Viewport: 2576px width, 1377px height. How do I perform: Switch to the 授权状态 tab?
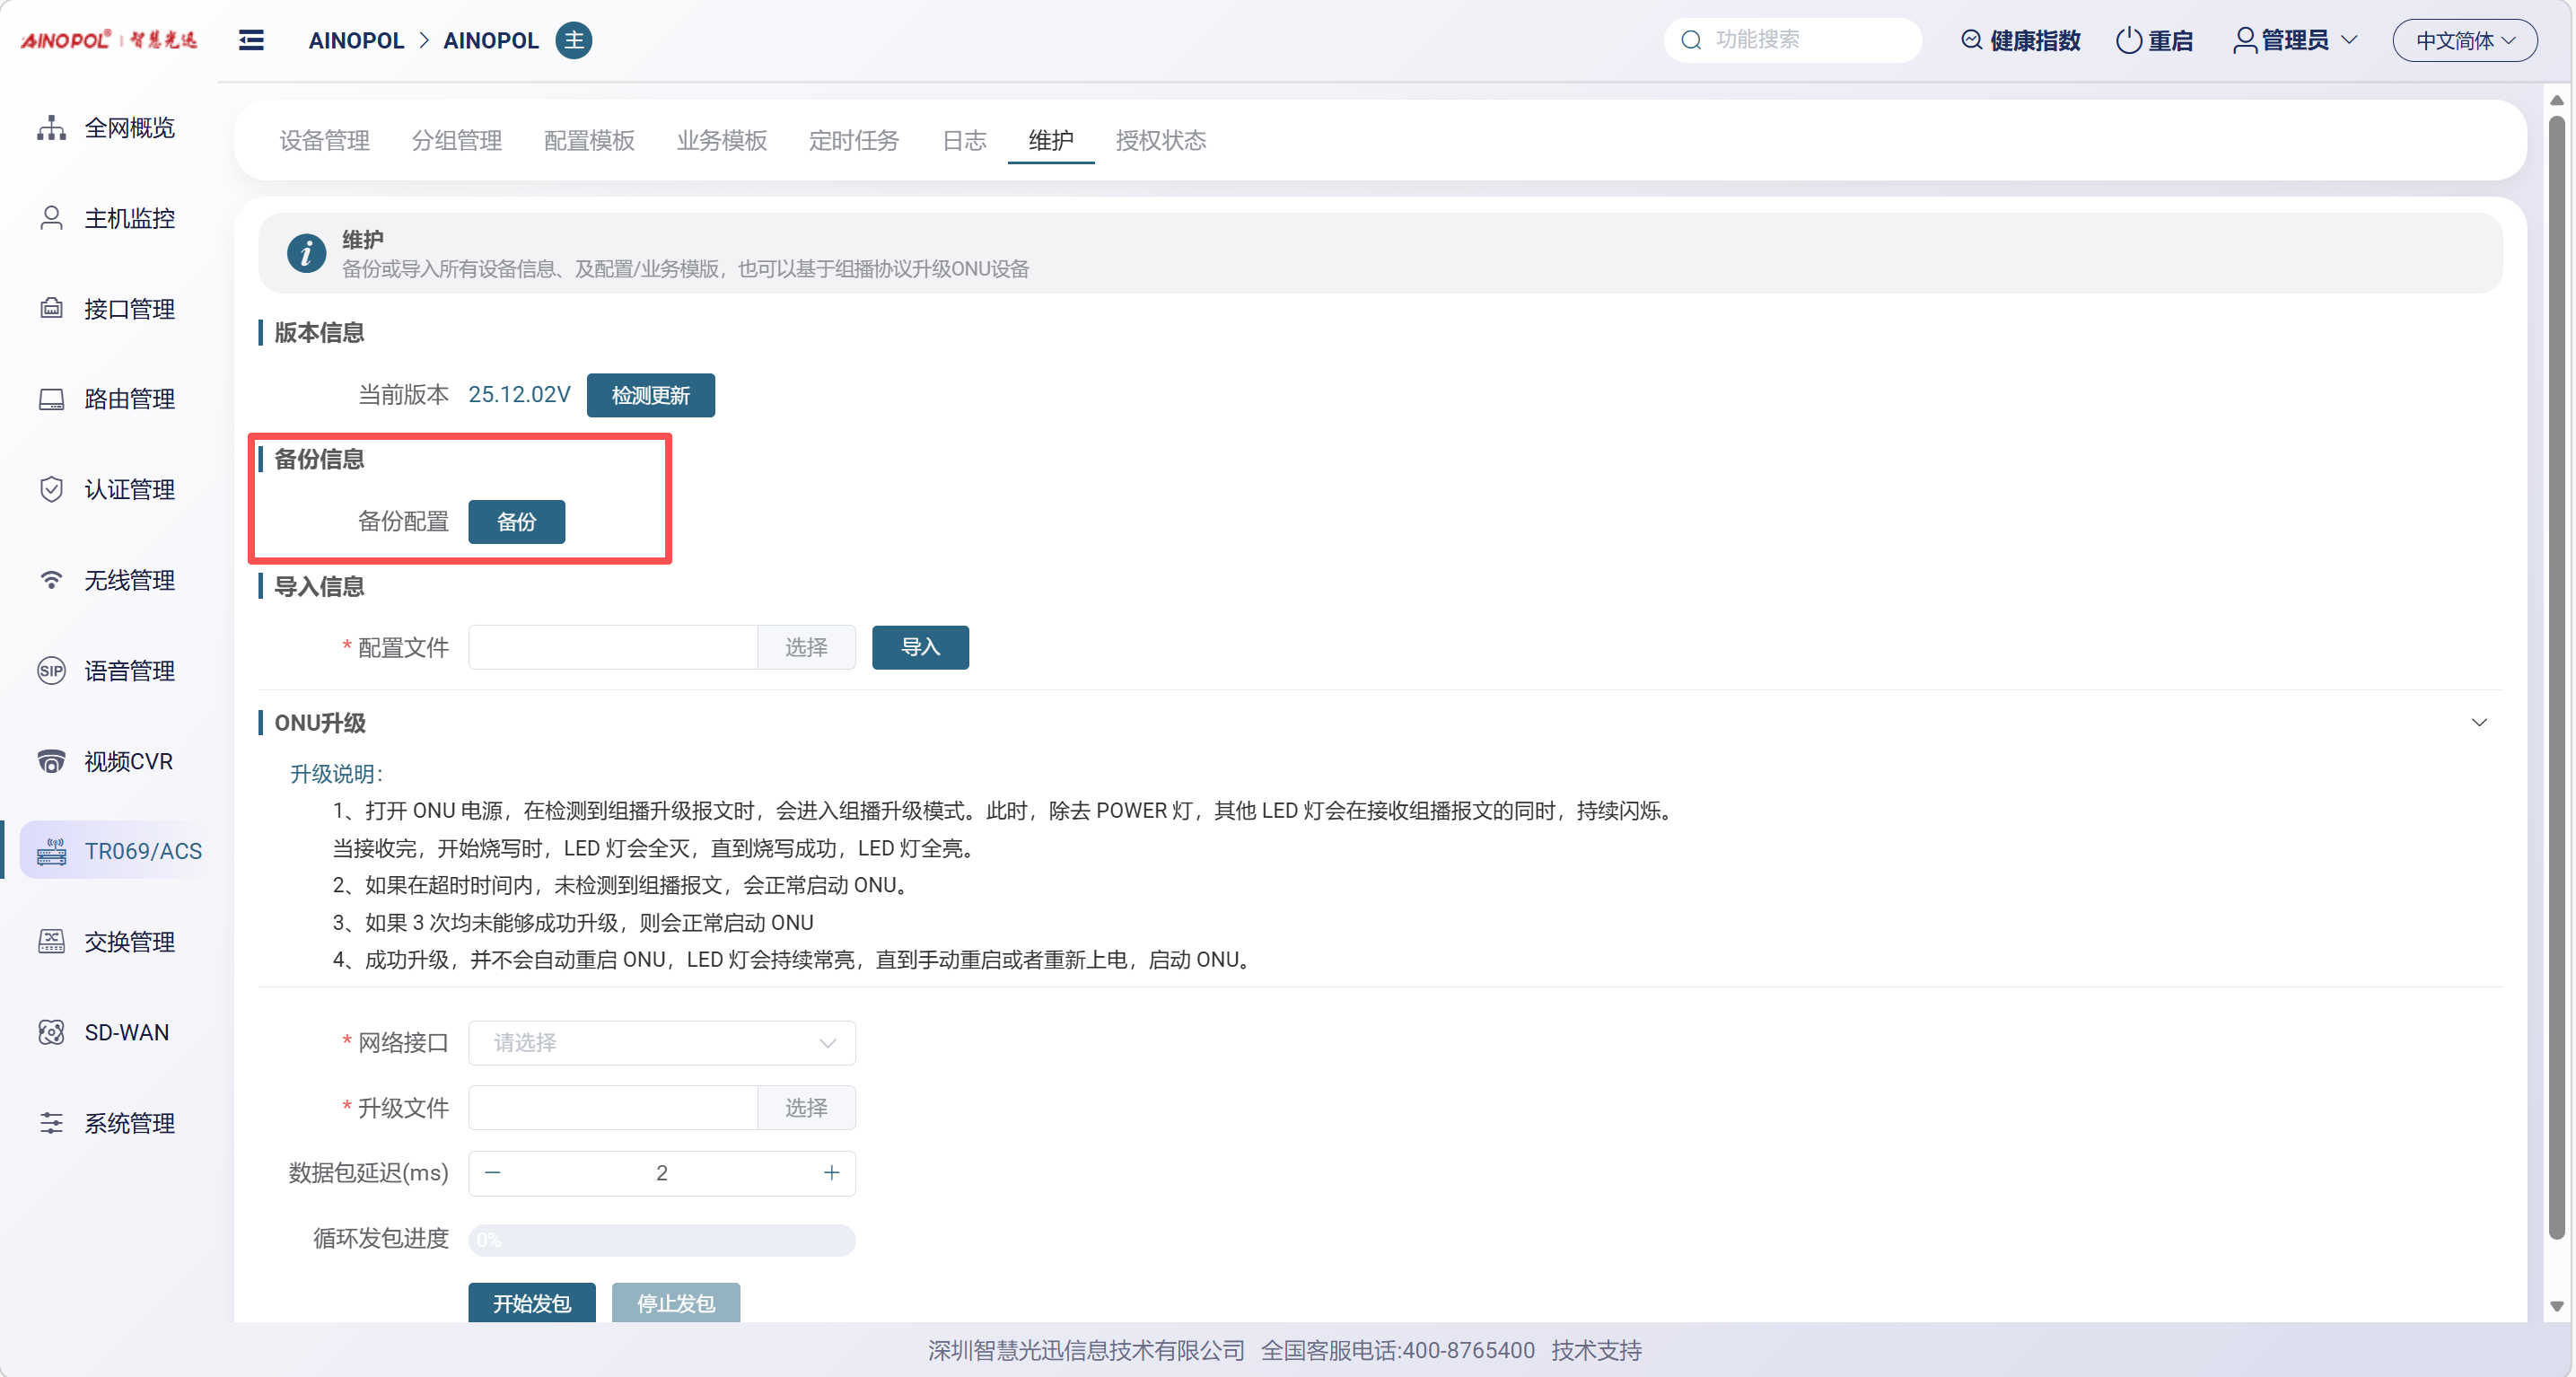[1160, 140]
